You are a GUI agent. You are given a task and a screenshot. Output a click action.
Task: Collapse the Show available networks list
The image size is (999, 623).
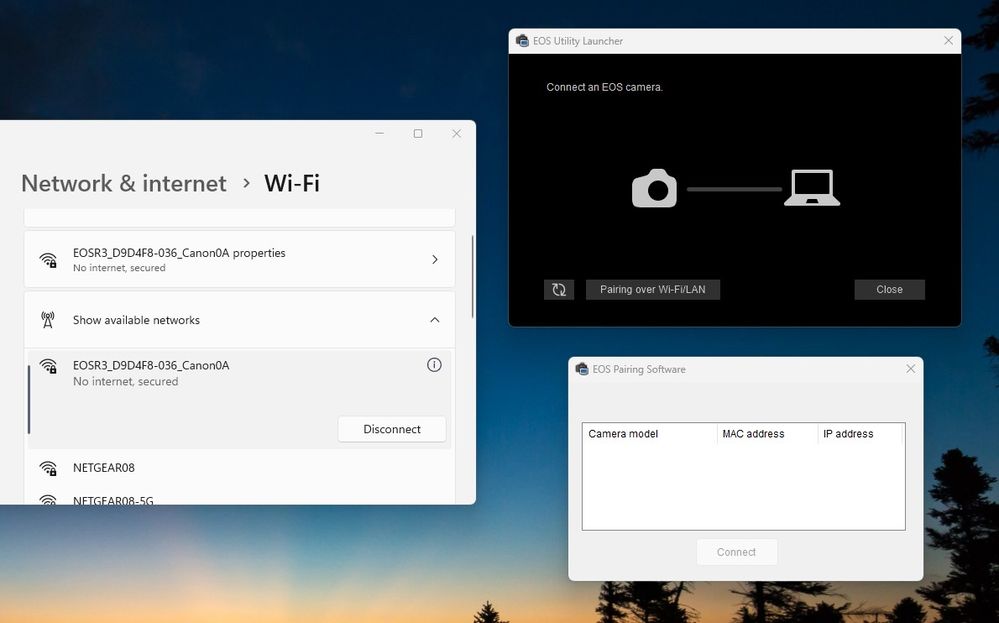pos(434,320)
